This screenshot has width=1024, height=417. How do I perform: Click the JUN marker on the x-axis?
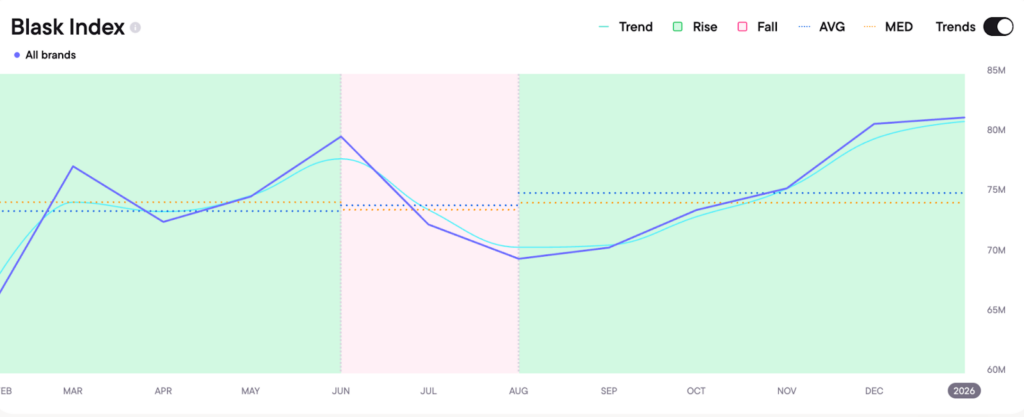341,390
